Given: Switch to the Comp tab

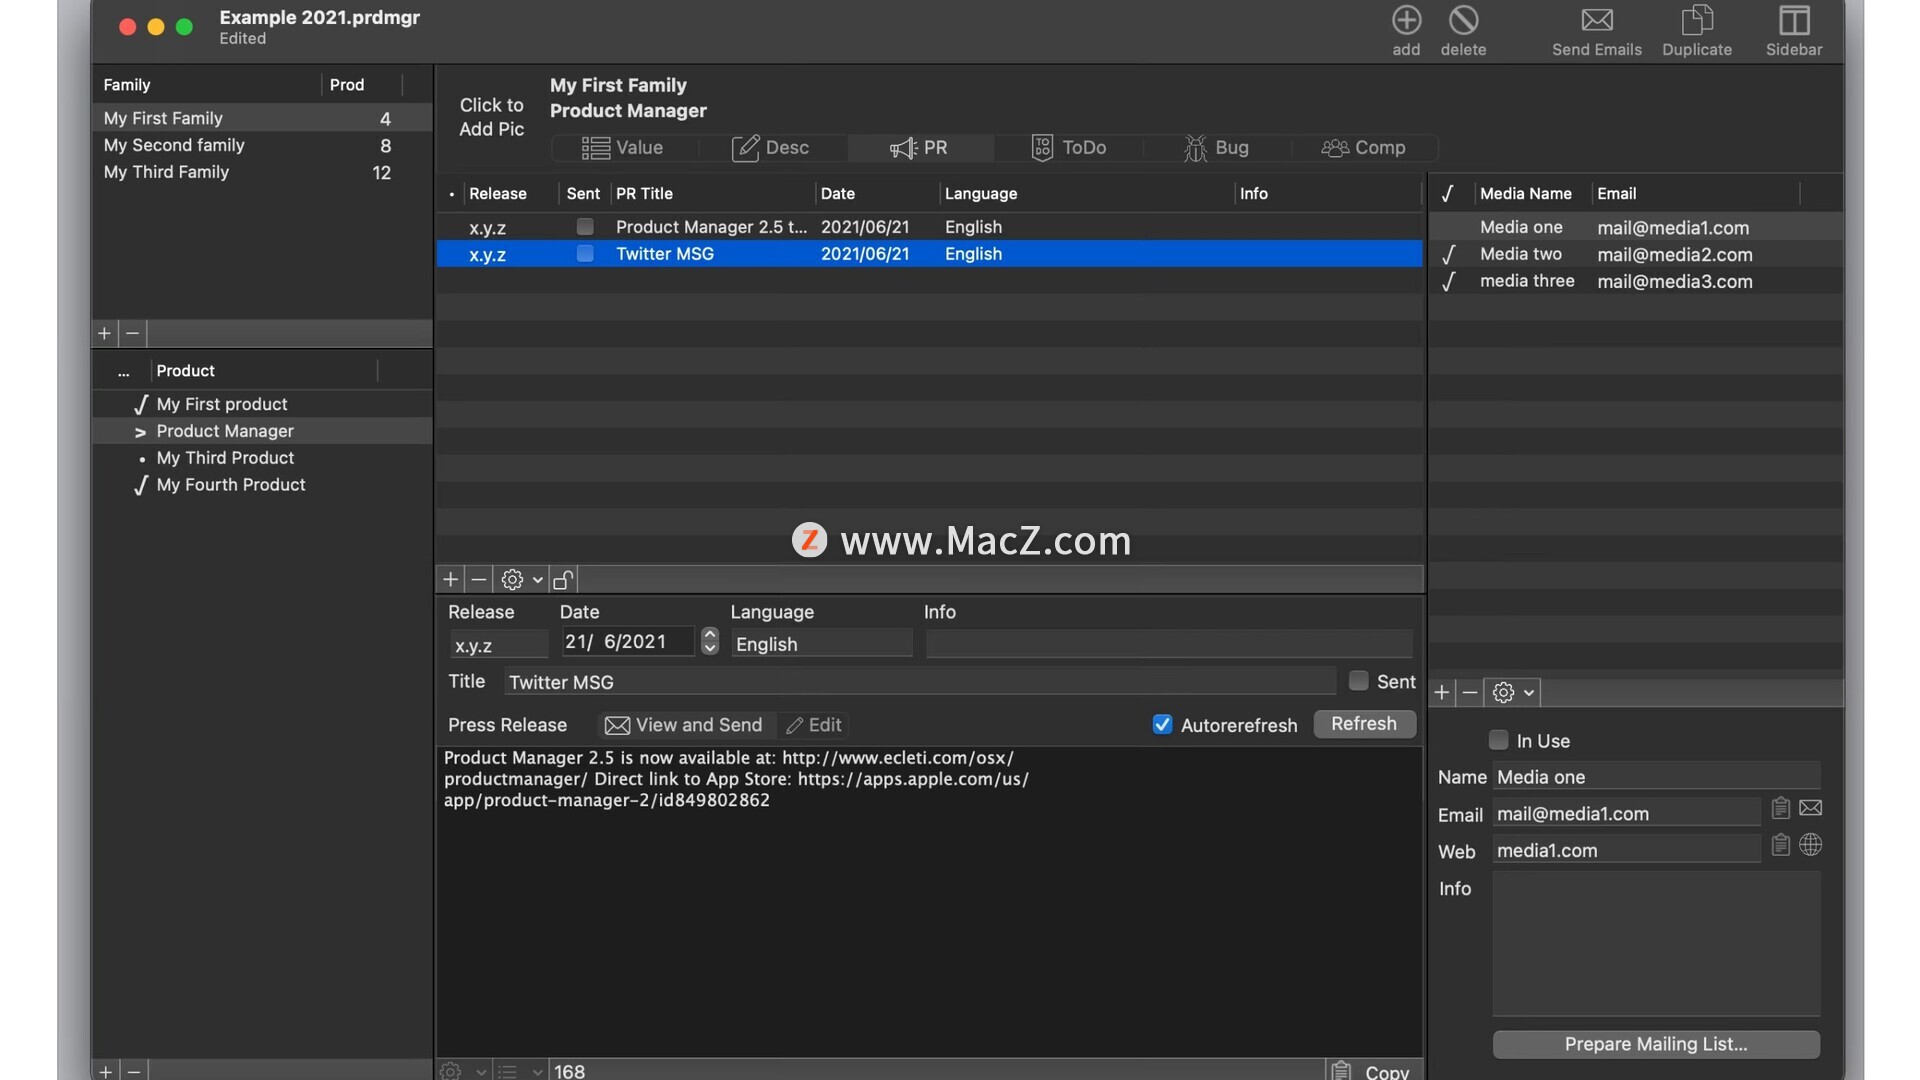Looking at the screenshot, I should pyautogui.click(x=1364, y=148).
